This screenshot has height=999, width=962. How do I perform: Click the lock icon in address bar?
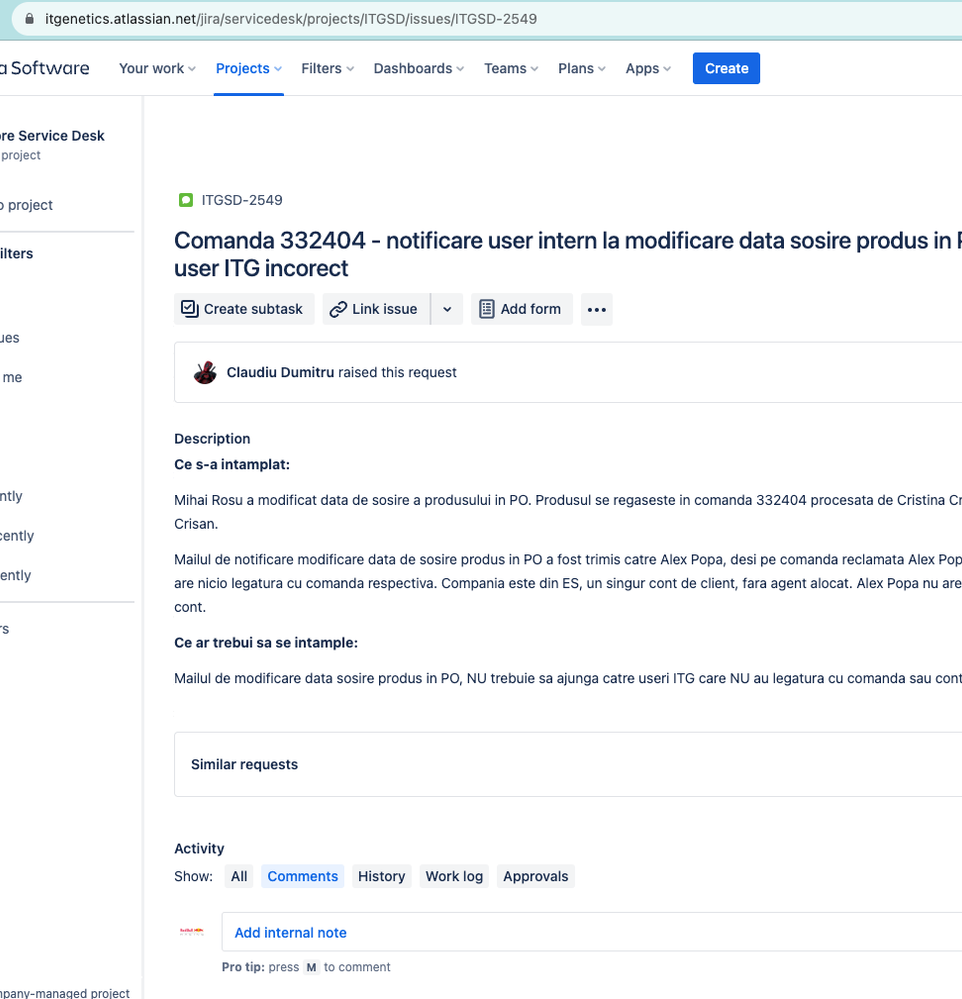point(29,18)
